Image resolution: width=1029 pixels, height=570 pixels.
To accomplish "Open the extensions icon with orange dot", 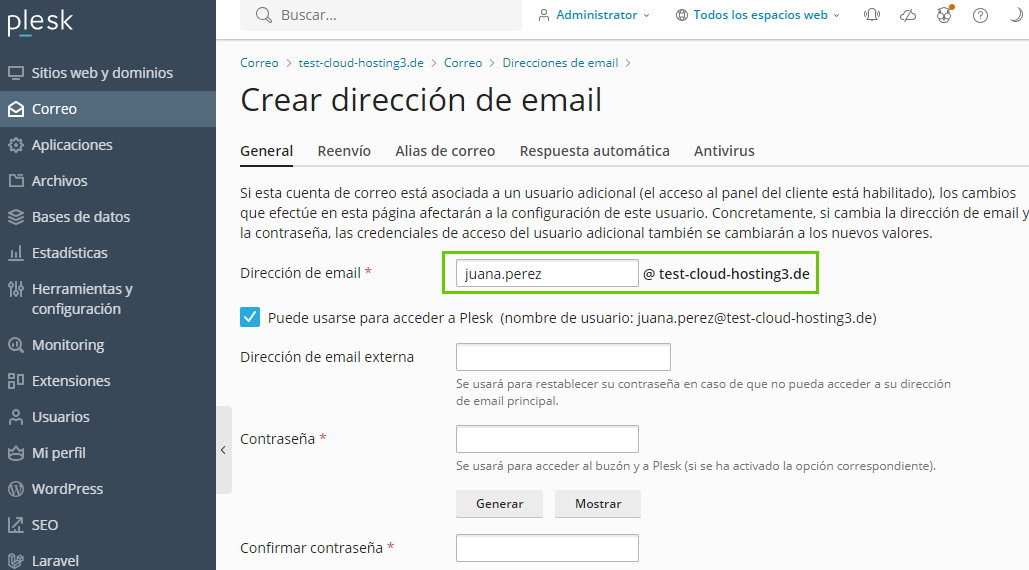I will pos(944,15).
